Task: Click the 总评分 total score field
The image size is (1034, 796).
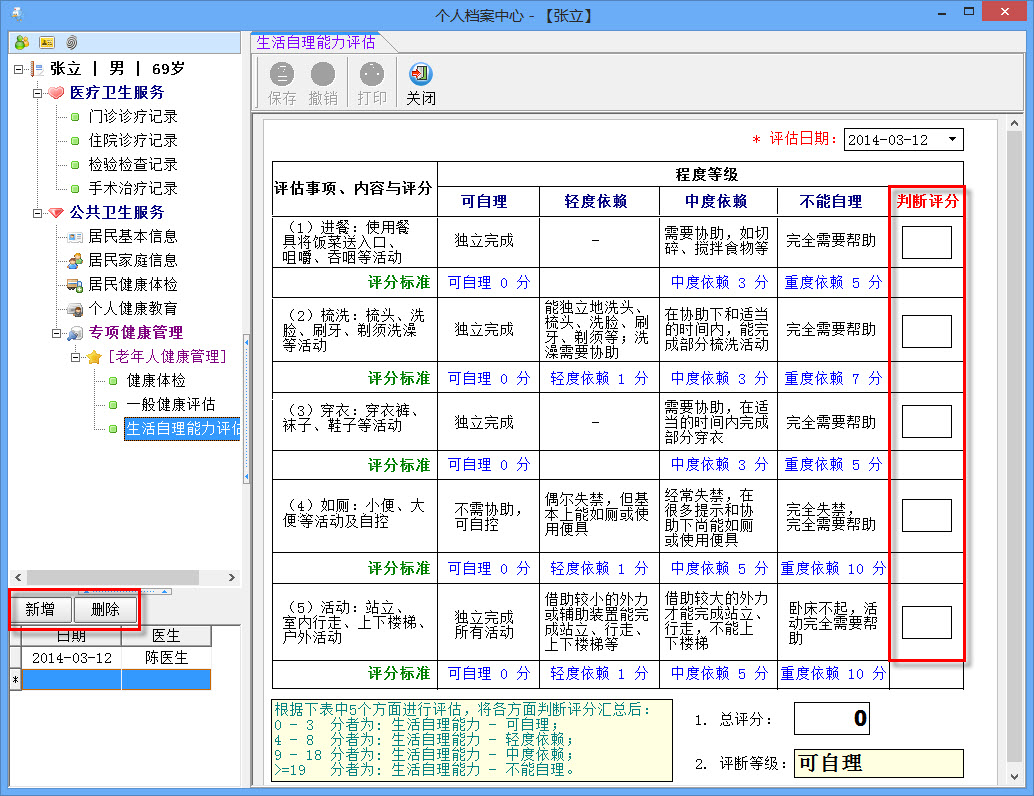Action: [x=832, y=718]
